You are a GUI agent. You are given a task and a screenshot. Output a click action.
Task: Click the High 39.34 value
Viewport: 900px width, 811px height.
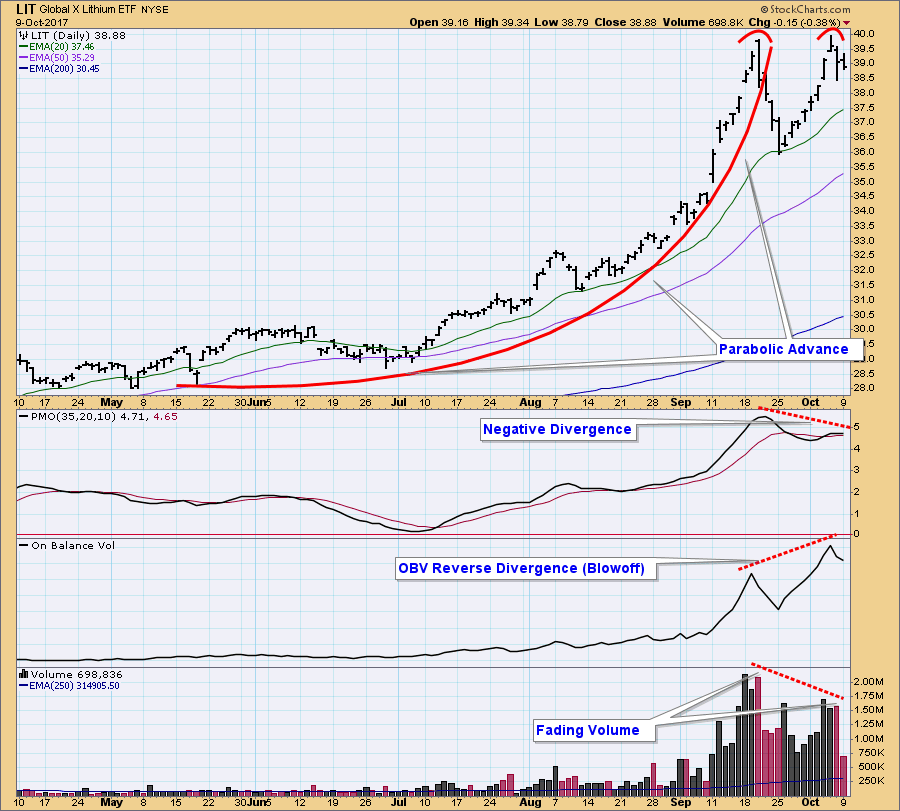(501, 22)
